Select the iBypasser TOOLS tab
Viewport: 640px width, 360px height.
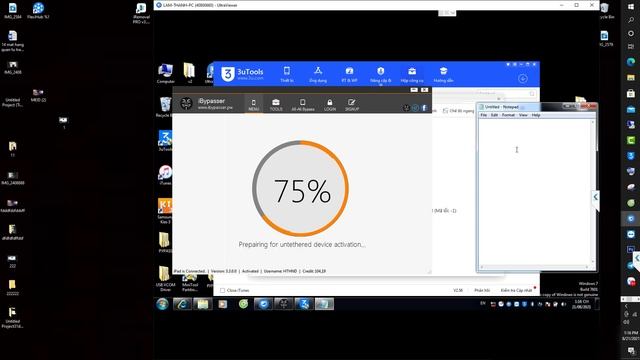(x=276, y=104)
